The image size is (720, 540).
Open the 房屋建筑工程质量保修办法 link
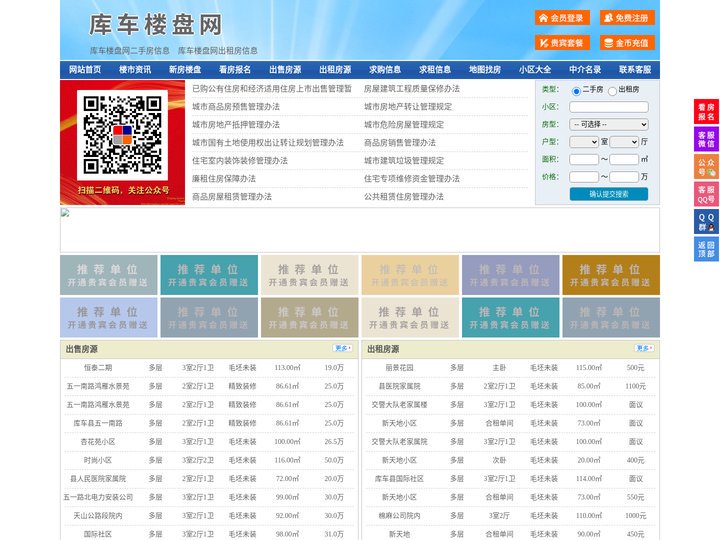pyautogui.click(x=412, y=89)
